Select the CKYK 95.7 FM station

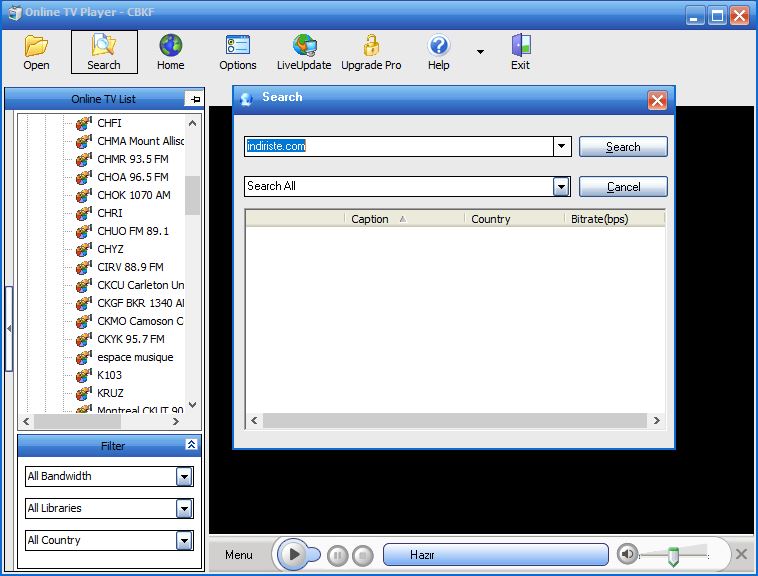[131, 339]
